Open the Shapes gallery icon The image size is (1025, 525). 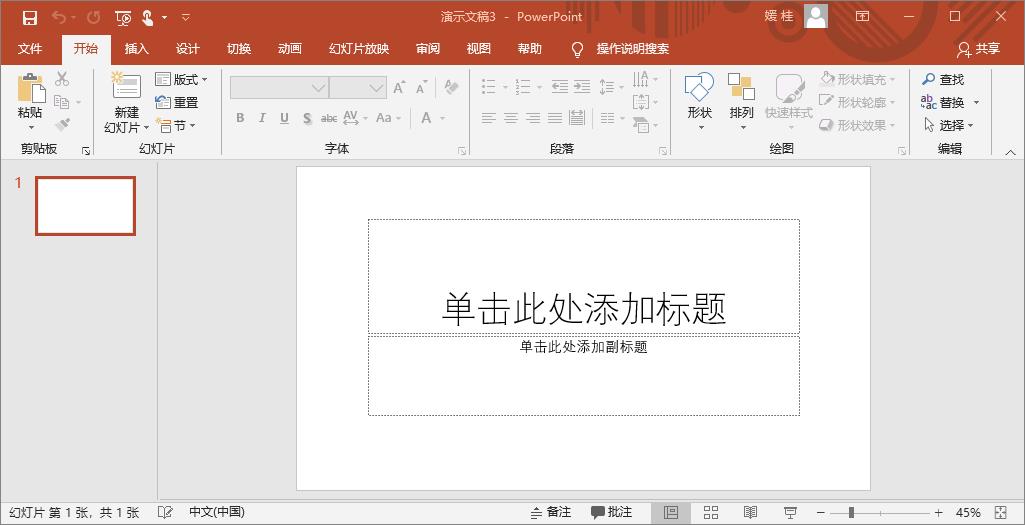(x=699, y=88)
